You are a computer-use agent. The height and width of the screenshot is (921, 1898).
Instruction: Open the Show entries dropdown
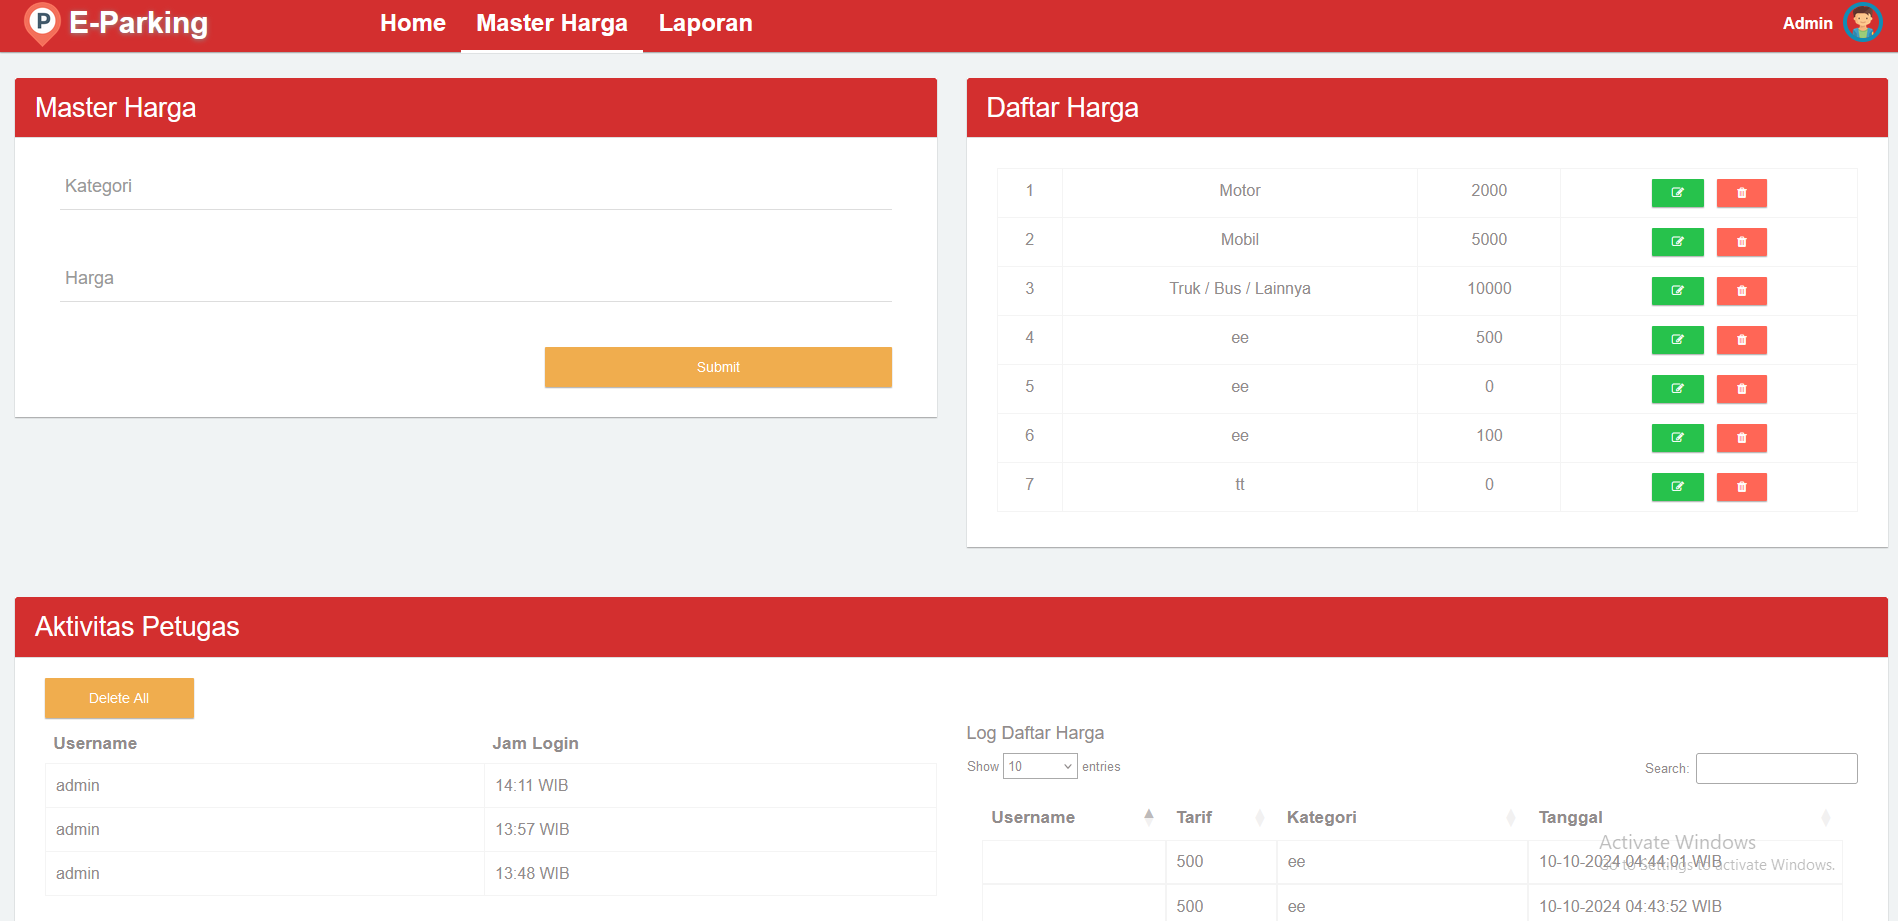(1039, 767)
